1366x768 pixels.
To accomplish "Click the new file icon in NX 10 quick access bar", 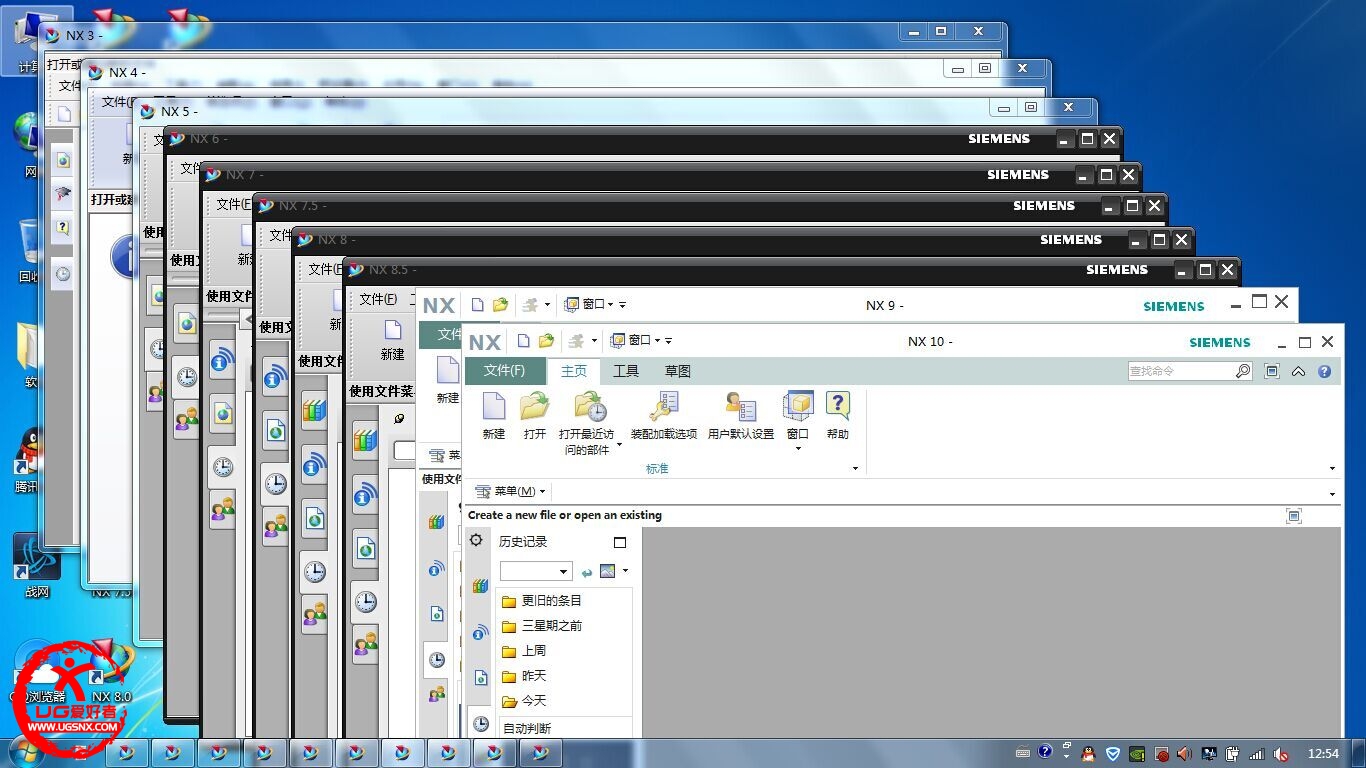I will (x=523, y=341).
